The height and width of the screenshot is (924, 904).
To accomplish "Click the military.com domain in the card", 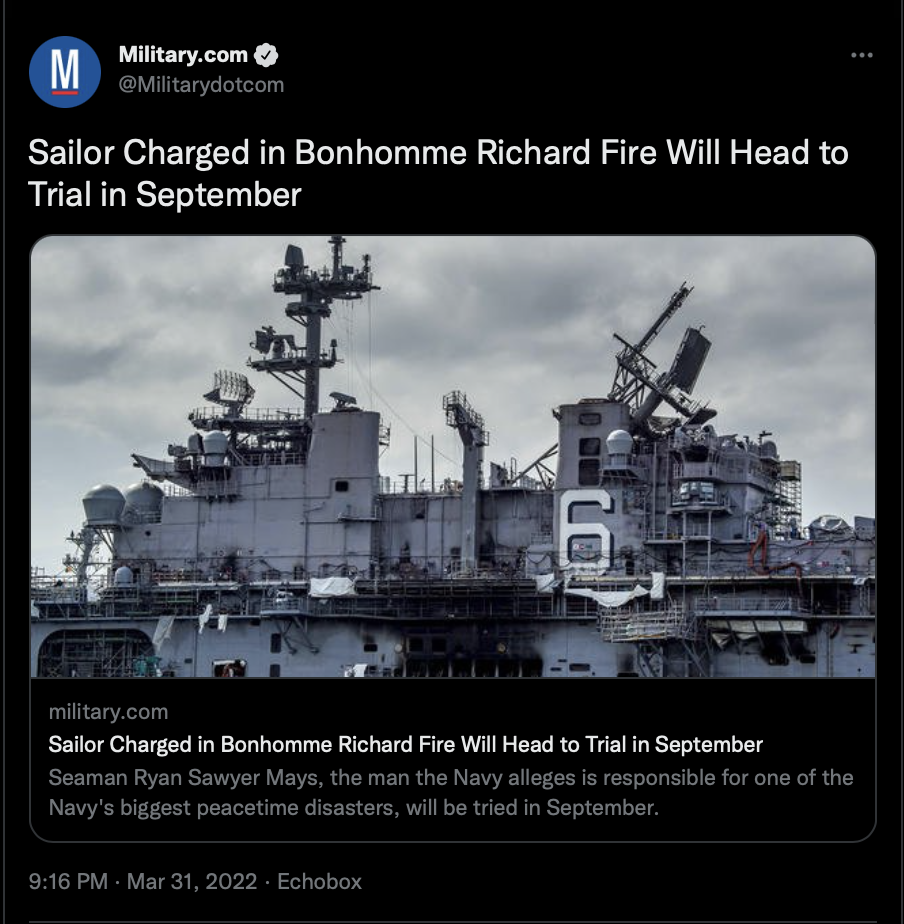I will (108, 712).
